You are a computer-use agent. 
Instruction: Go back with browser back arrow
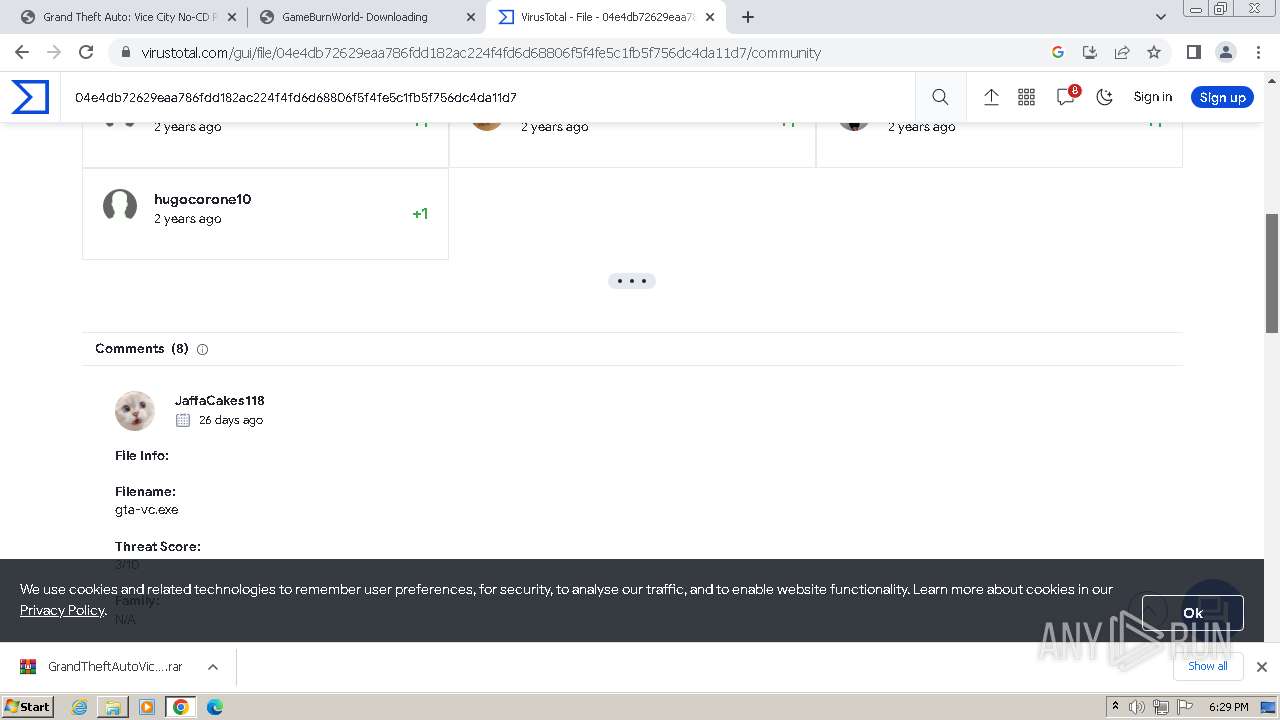(x=22, y=52)
